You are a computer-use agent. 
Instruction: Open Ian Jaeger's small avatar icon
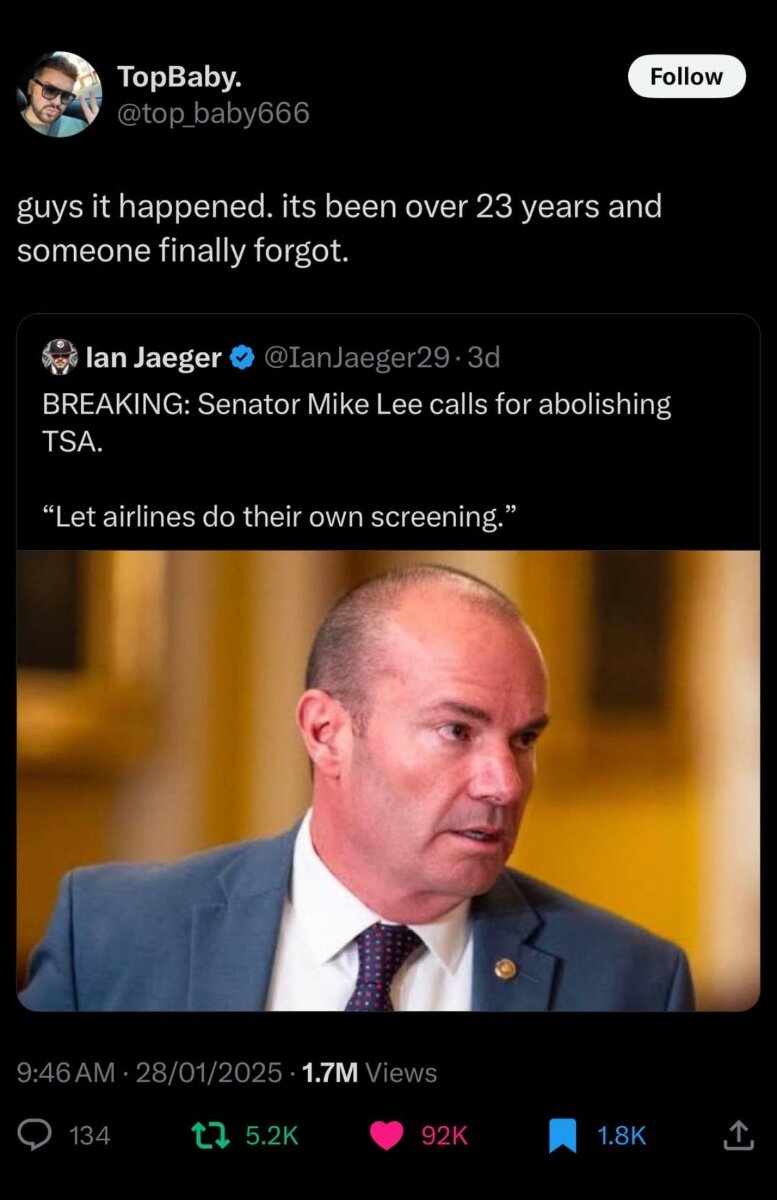(x=59, y=357)
